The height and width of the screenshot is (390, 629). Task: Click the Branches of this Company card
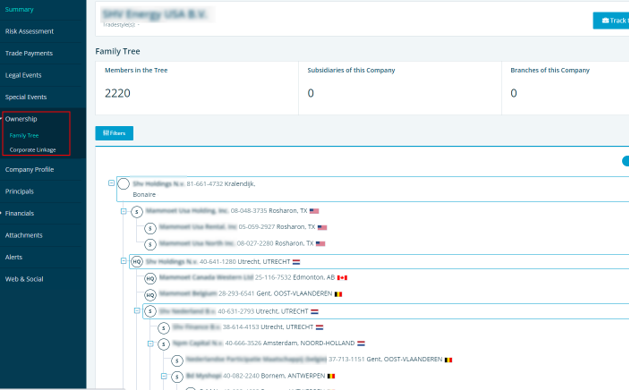click(x=566, y=88)
